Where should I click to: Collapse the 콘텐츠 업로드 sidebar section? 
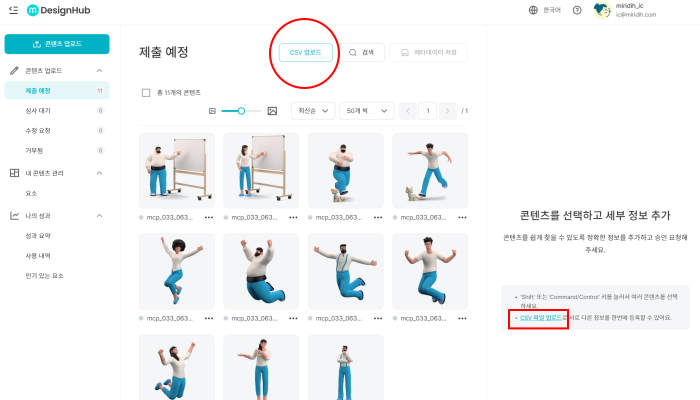click(100, 71)
